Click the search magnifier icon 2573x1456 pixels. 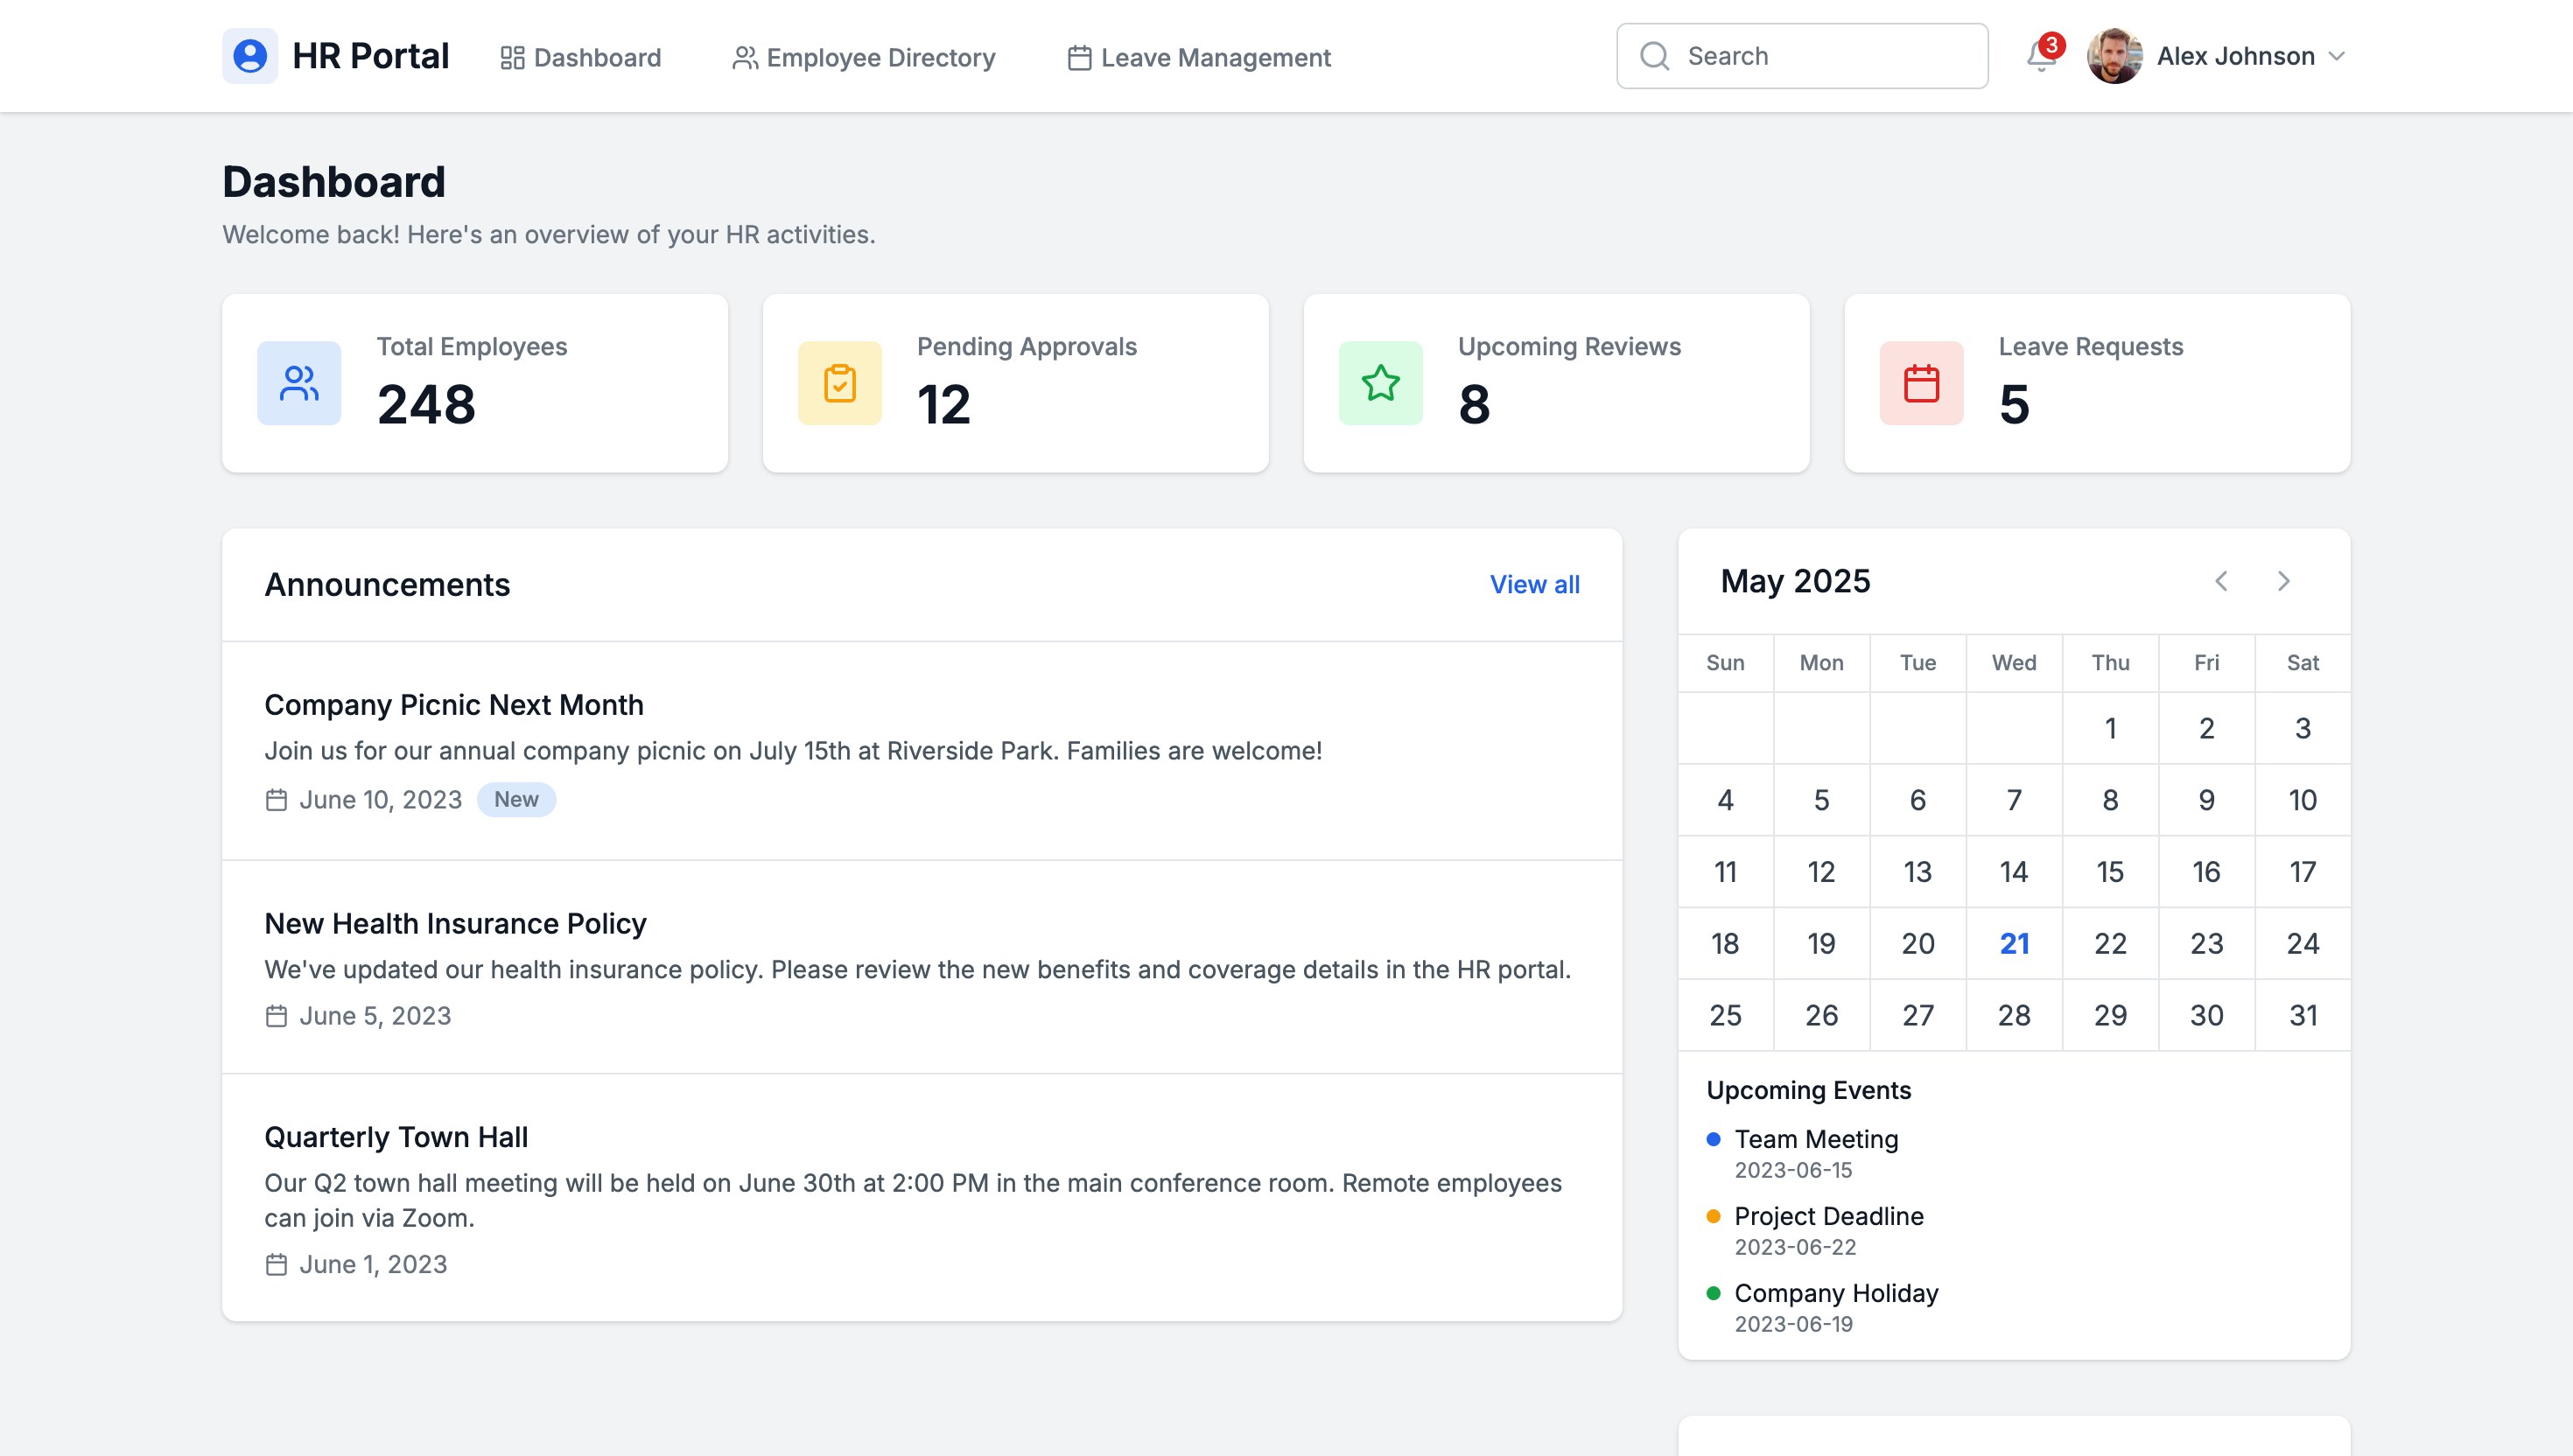tap(1655, 56)
